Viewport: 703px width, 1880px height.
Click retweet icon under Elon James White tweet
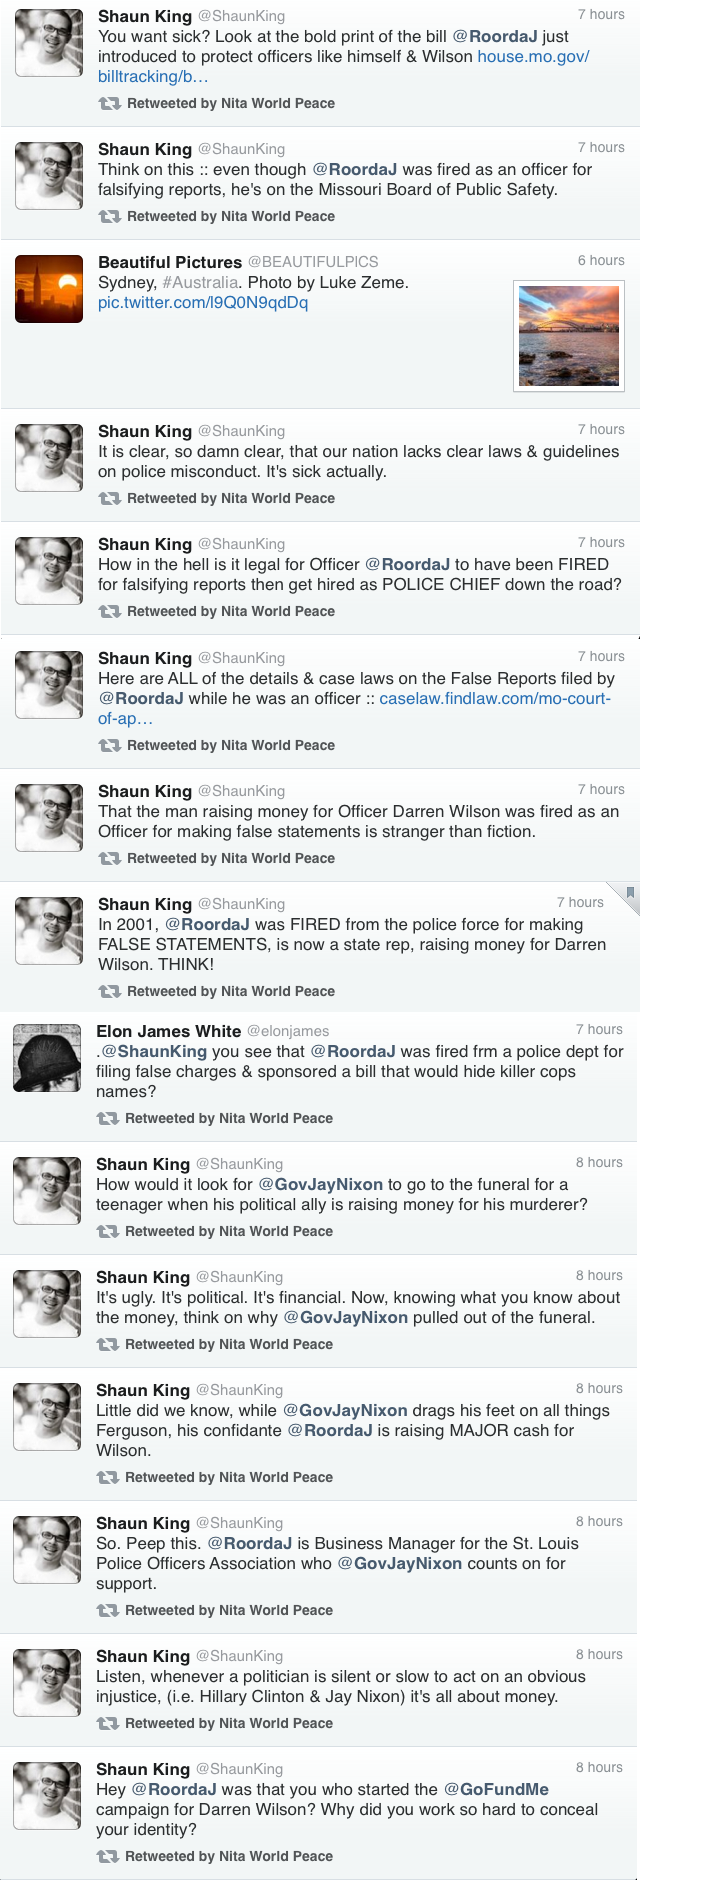[107, 1118]
